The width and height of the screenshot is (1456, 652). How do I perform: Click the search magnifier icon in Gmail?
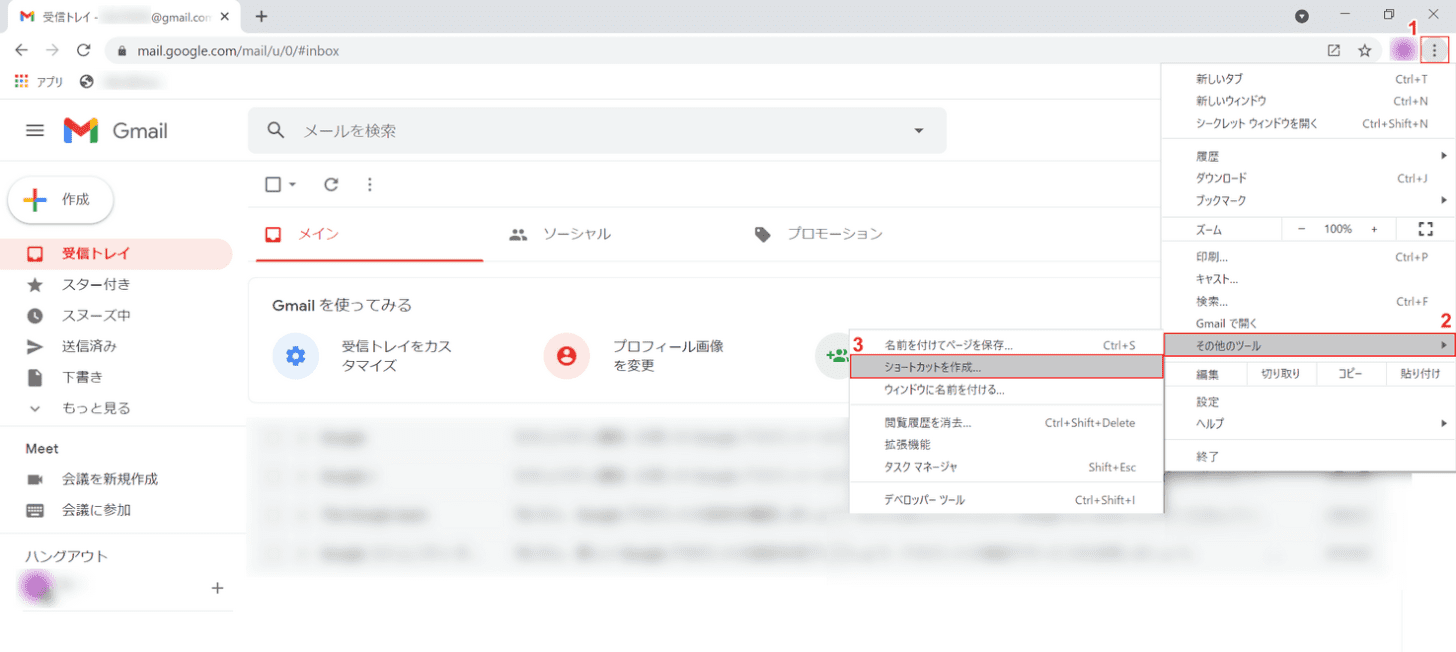[275, 131]
